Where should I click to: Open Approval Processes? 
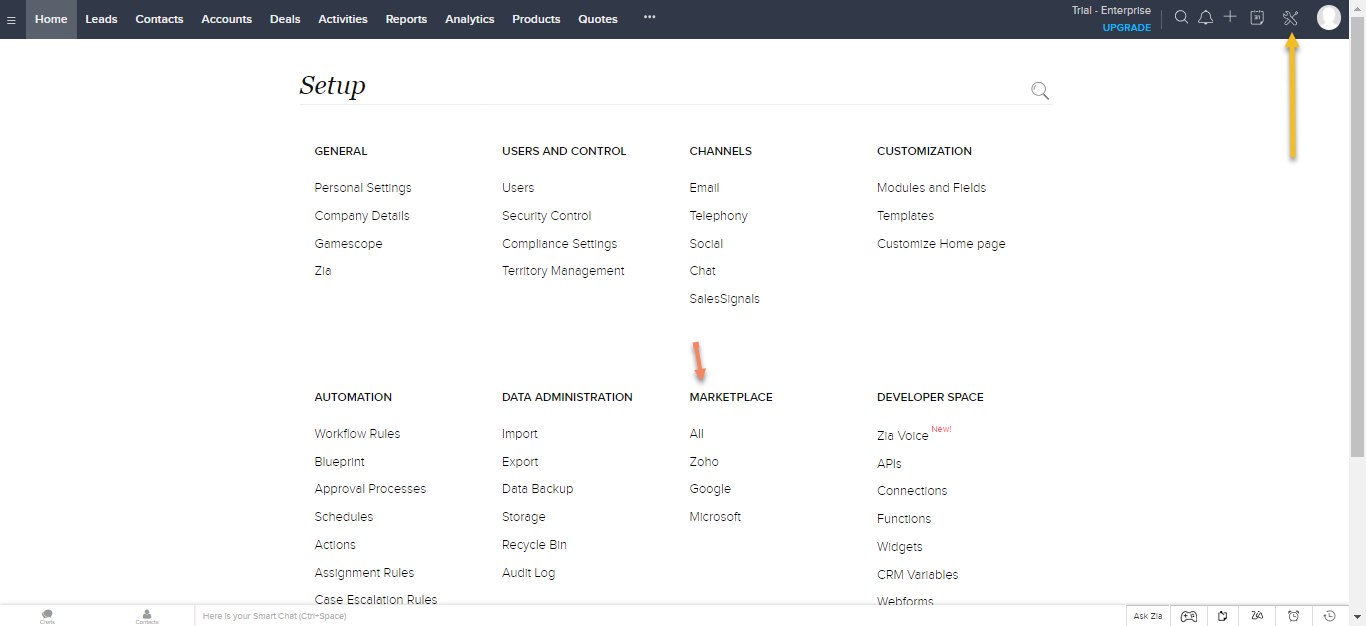point(370,489)
